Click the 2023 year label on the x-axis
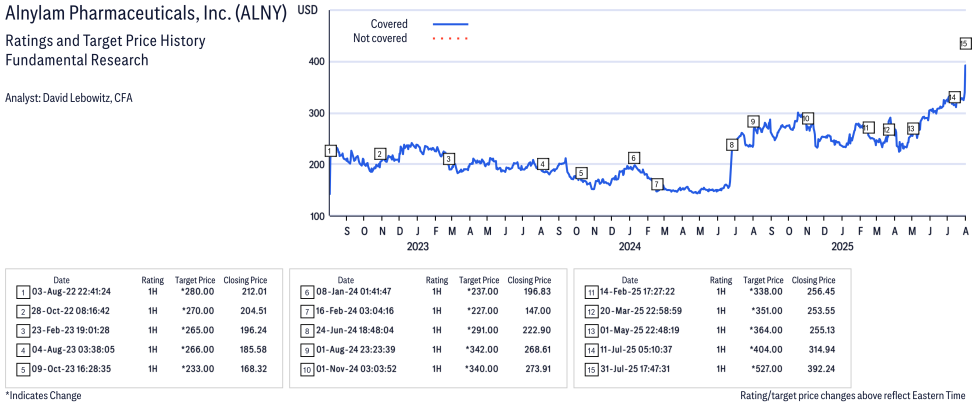 point(417,246)
